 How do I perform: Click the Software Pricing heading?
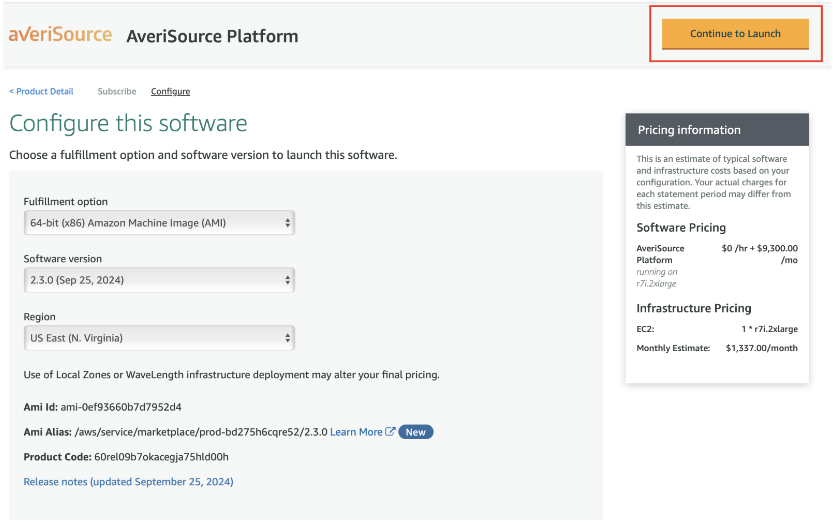tap(681, 227)
